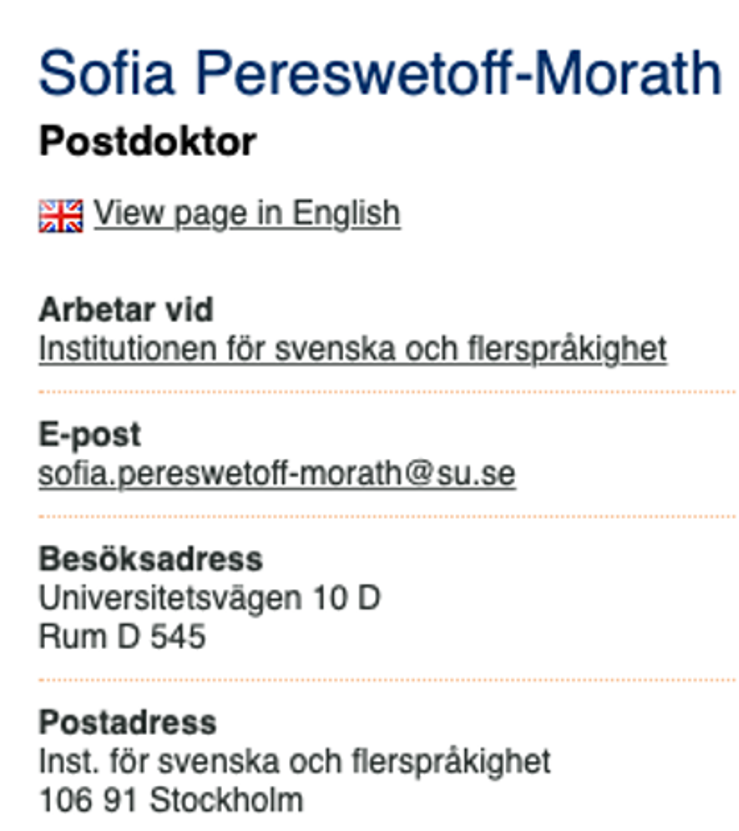Click the surname Pereswetoff-Morath in the heading
The width and height of the screenshot is (739, 831).
pos(459,73)
